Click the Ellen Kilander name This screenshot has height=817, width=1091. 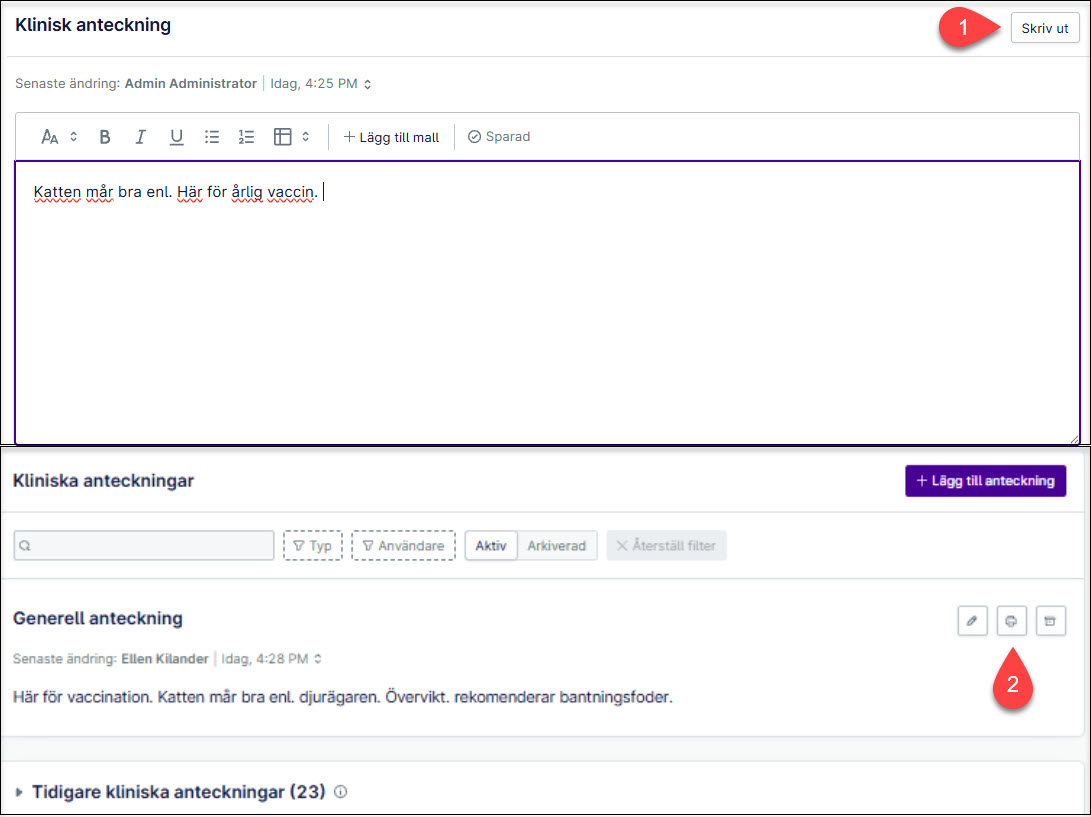tap(165, 659)
